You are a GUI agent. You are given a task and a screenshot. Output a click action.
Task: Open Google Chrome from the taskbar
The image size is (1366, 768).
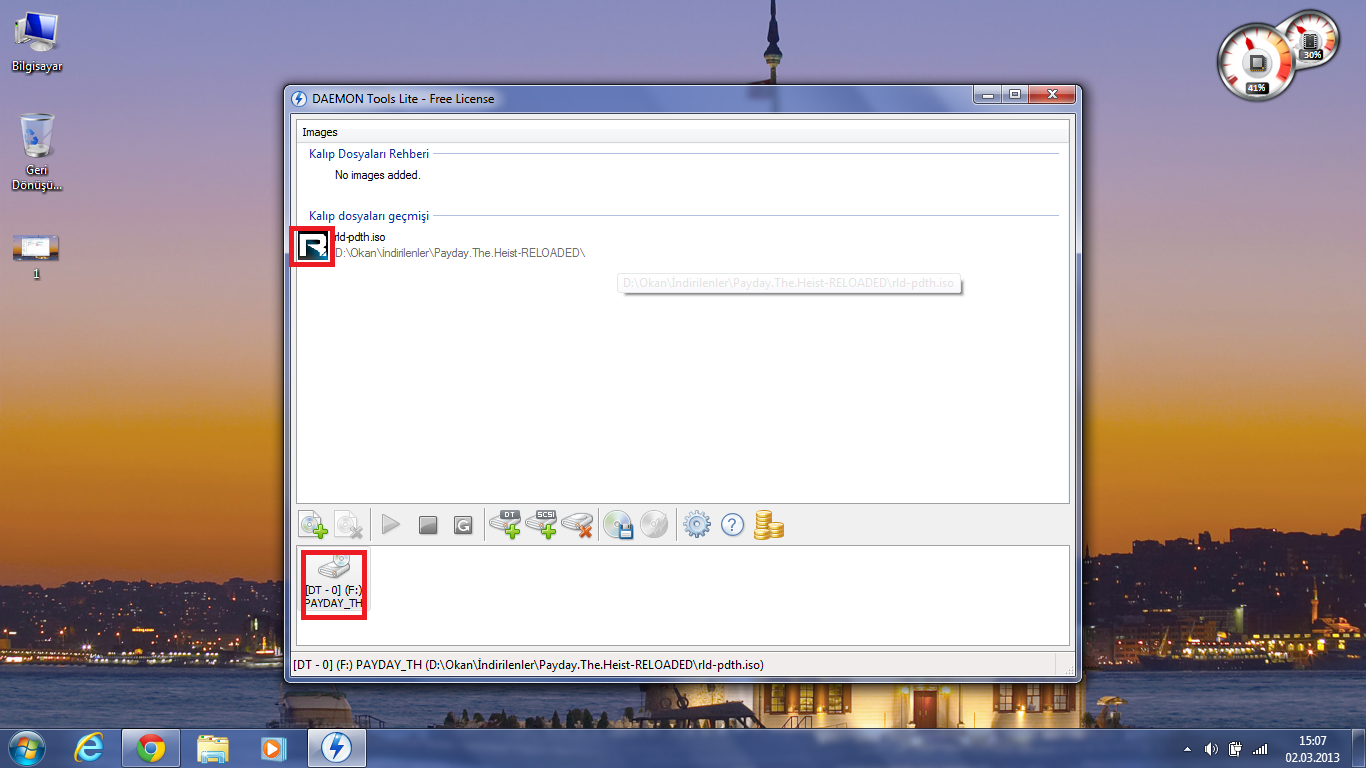pyautogui.click(x=151, y=748)
